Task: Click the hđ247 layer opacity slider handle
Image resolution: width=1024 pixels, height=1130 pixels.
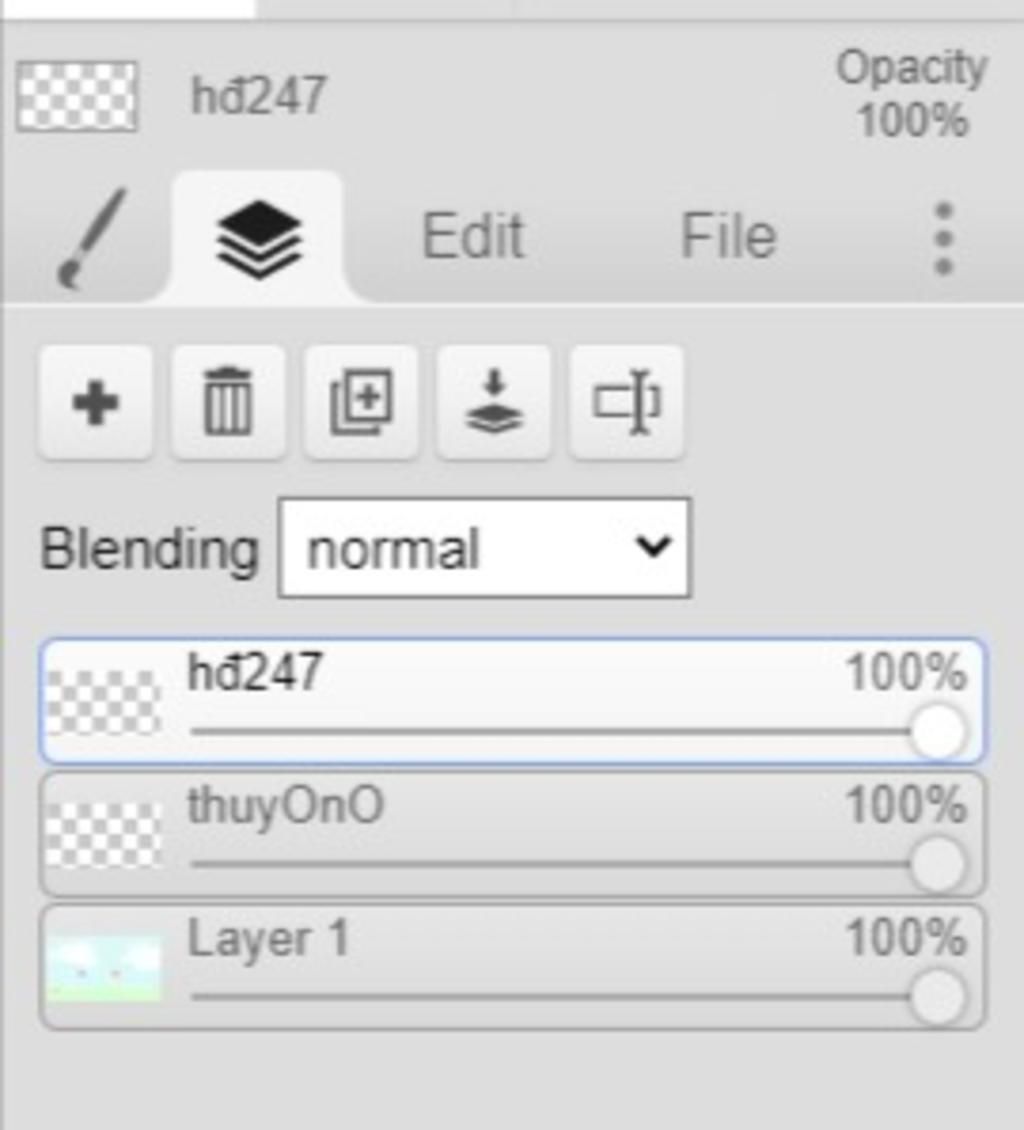Action: (938, 732)
